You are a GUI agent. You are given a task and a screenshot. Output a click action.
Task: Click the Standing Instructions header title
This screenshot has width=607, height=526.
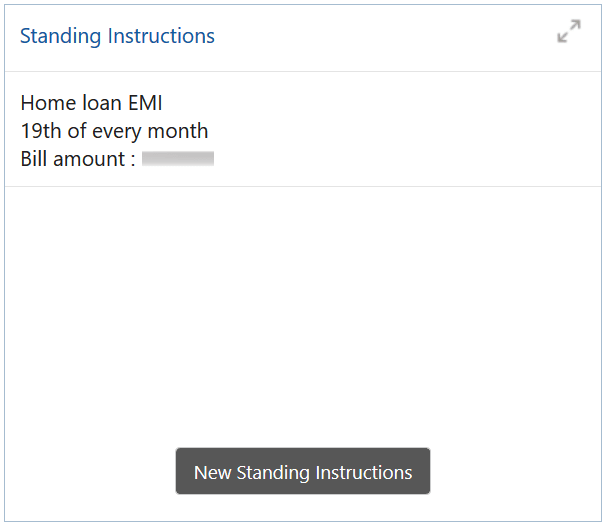117,36
